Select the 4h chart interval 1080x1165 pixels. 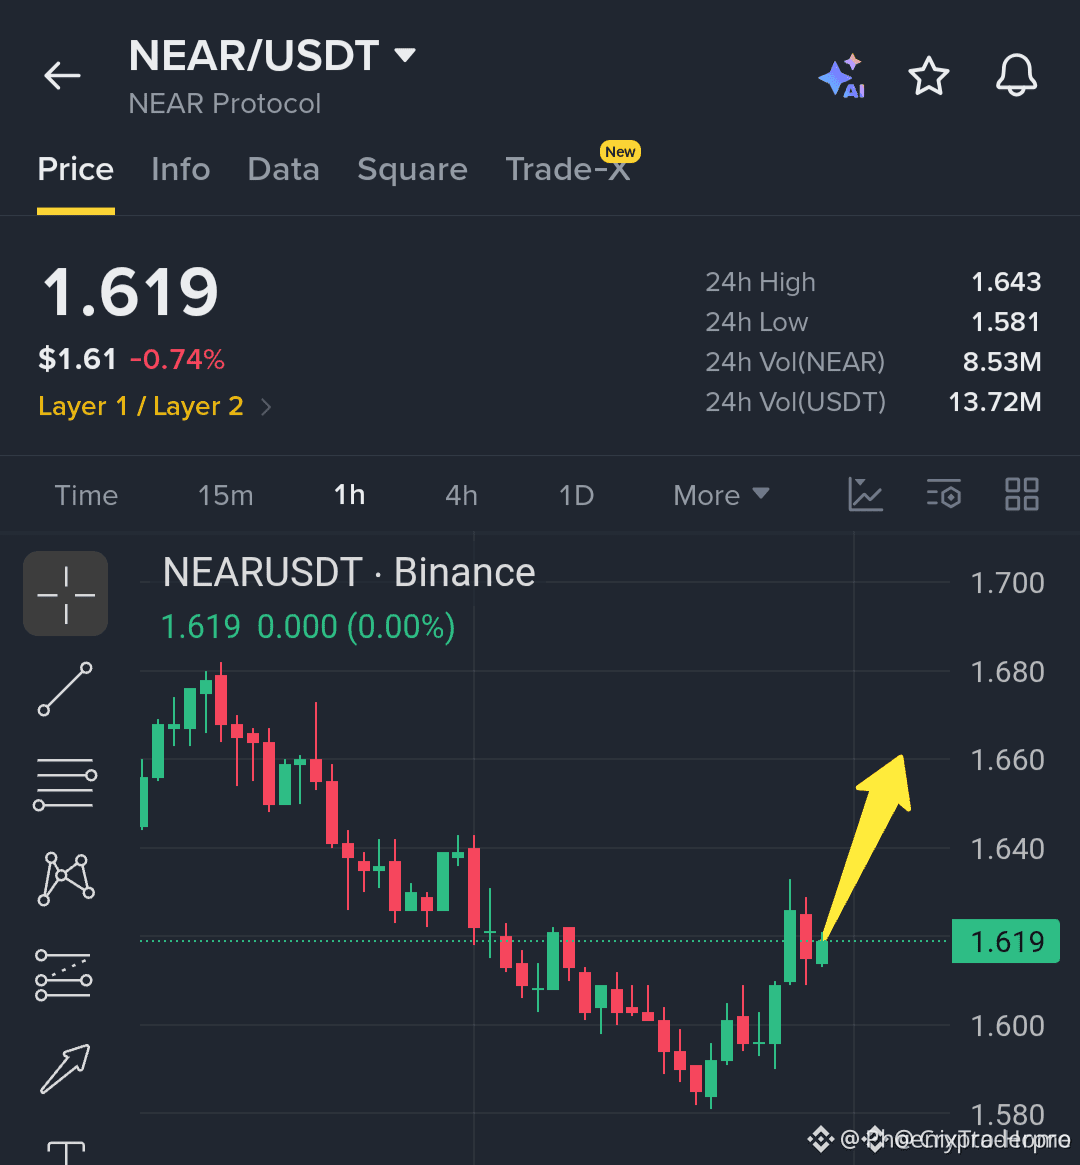461,496
